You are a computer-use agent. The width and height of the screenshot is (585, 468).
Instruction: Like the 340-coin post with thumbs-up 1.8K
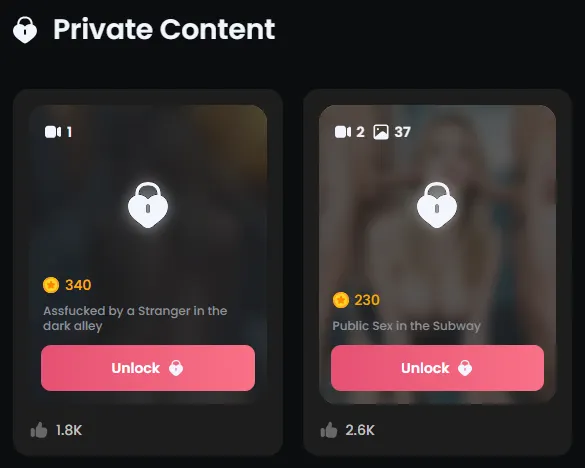(x=39, y=430)
